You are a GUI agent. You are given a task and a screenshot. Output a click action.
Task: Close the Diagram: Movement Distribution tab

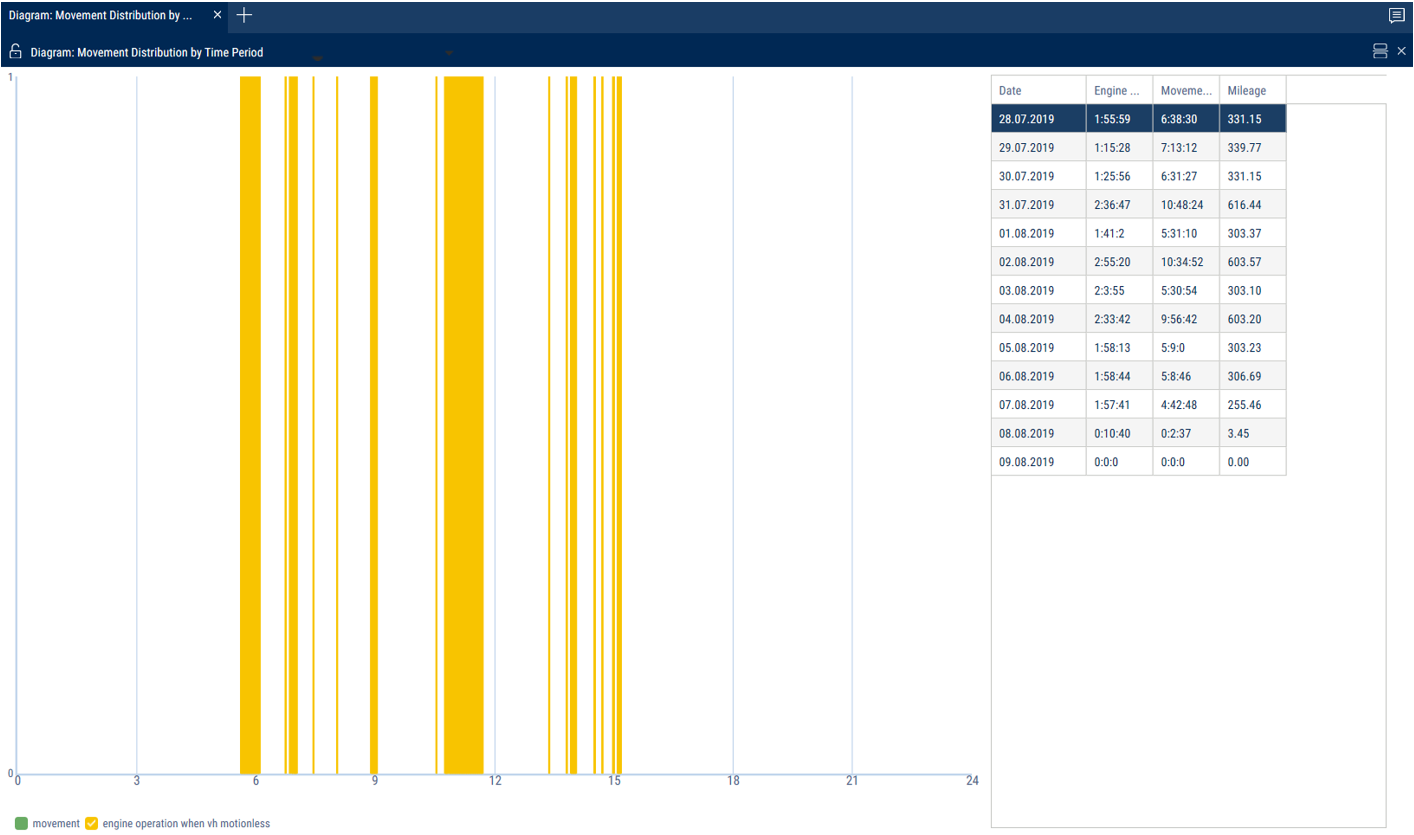[218, 16]
